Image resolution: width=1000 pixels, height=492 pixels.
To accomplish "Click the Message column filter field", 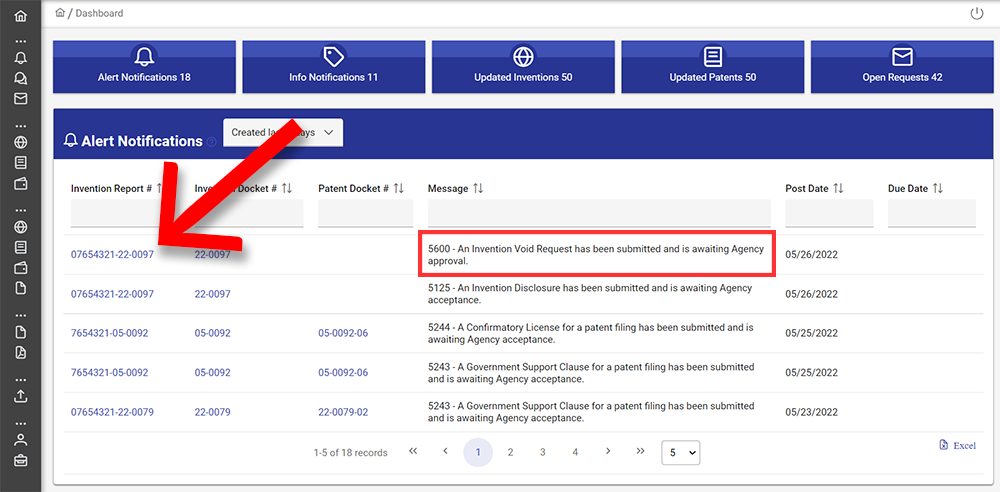I will (598, 213).
